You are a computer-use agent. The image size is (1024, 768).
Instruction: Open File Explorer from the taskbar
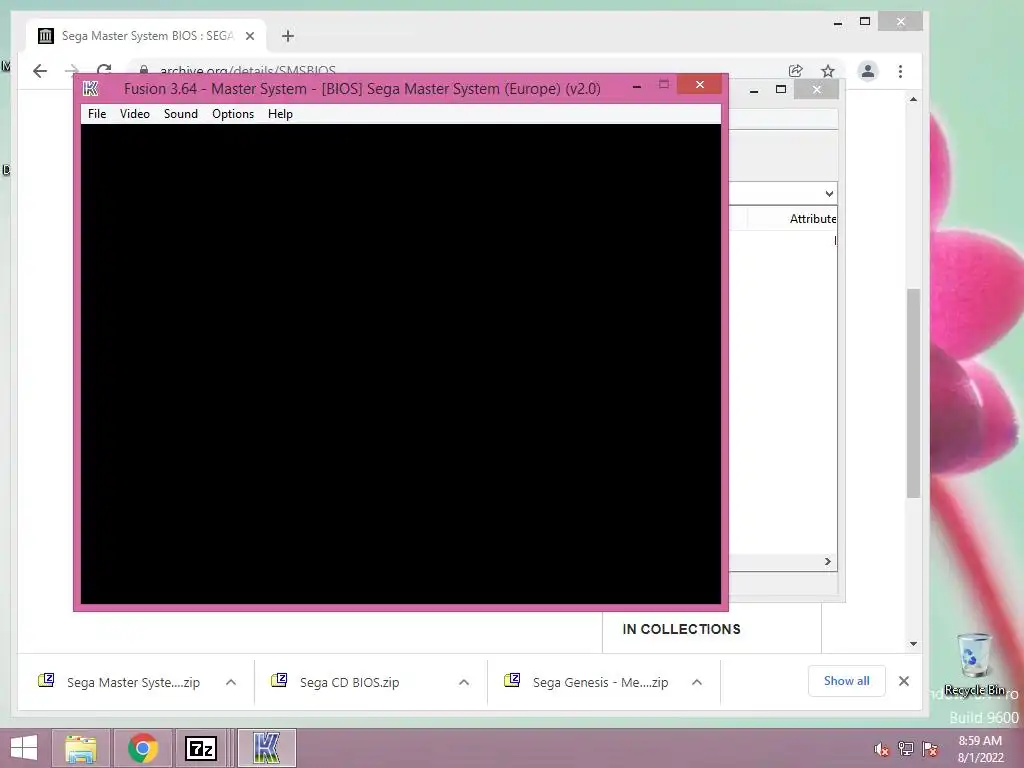[x=81, y=748]
